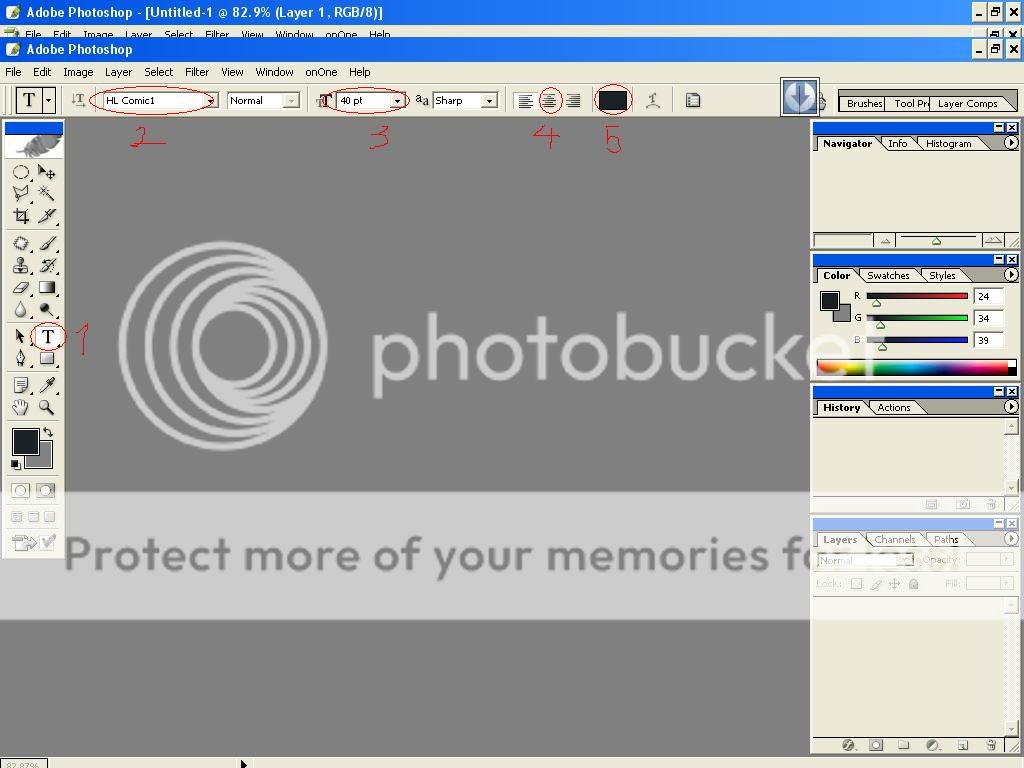
Task: Switch to Standard editing mode
Action: tap(20, 490)
